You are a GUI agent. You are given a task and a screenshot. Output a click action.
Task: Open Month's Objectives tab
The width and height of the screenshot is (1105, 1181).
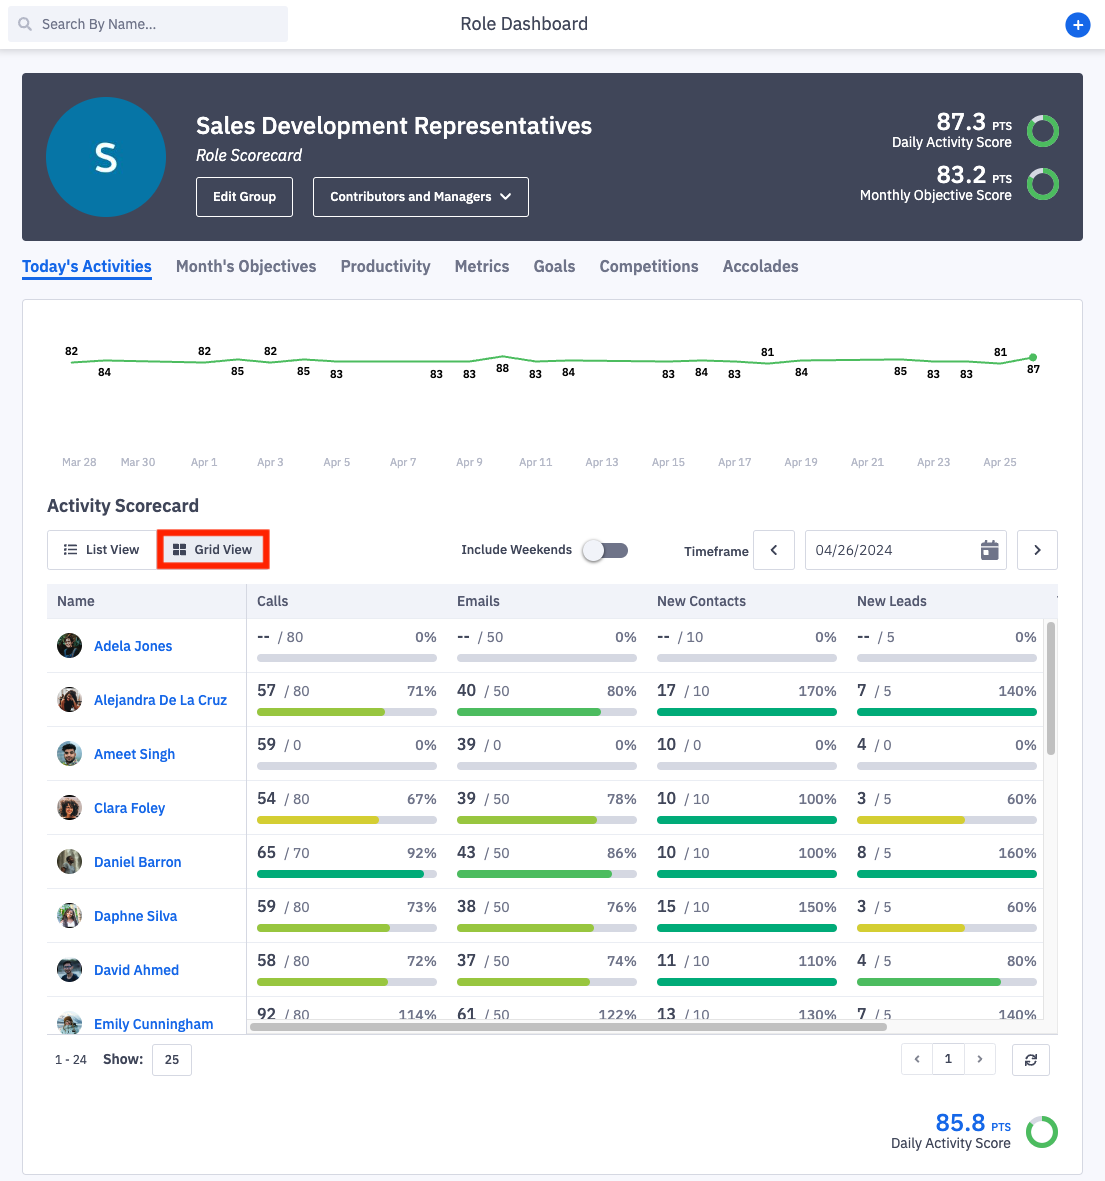[246, 267]
